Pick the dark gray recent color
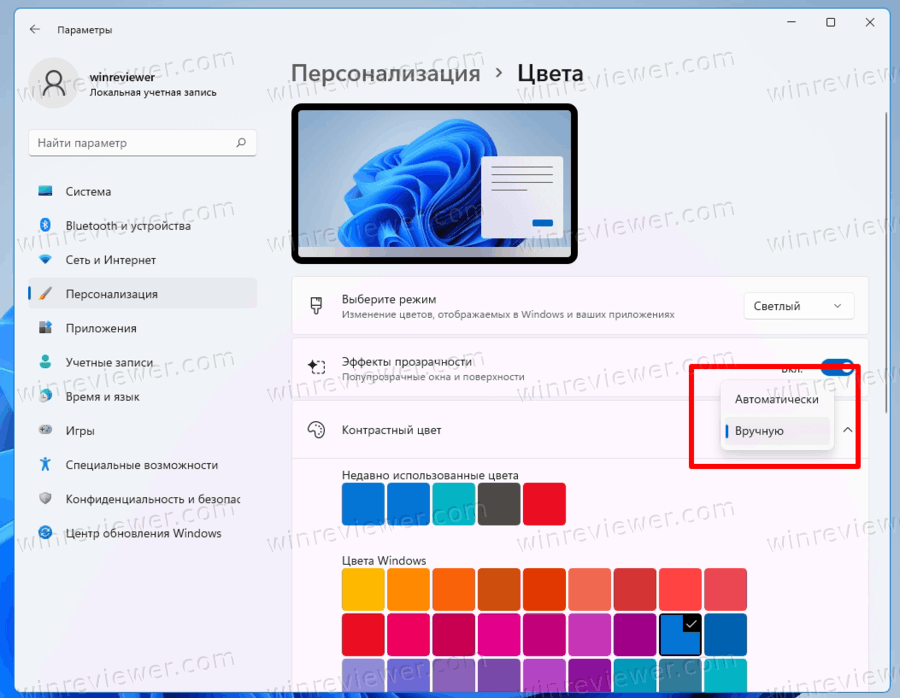The width and height of the screenshot is (900, 698). 499,504
